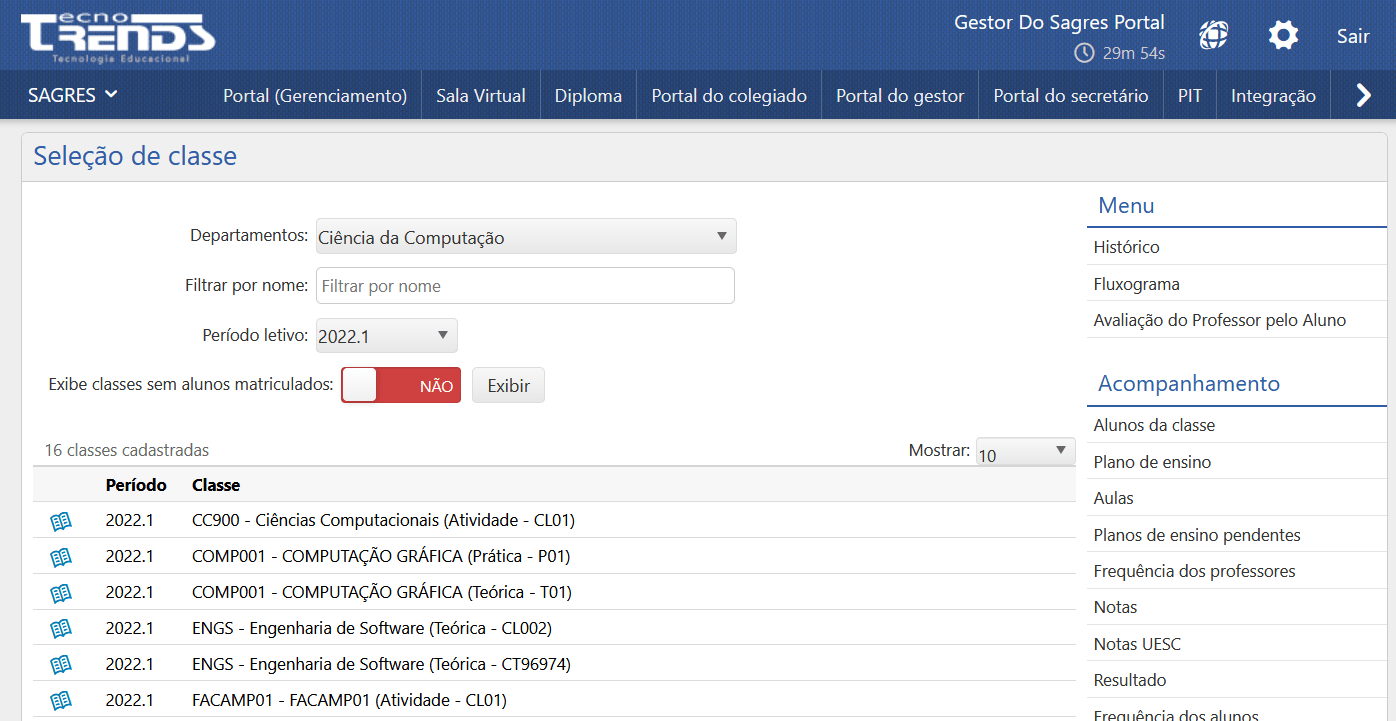The width and height of the screenshot is (1396, 721).
Task: Open the Sala Virtual menu item
Action: coord(480,95)
